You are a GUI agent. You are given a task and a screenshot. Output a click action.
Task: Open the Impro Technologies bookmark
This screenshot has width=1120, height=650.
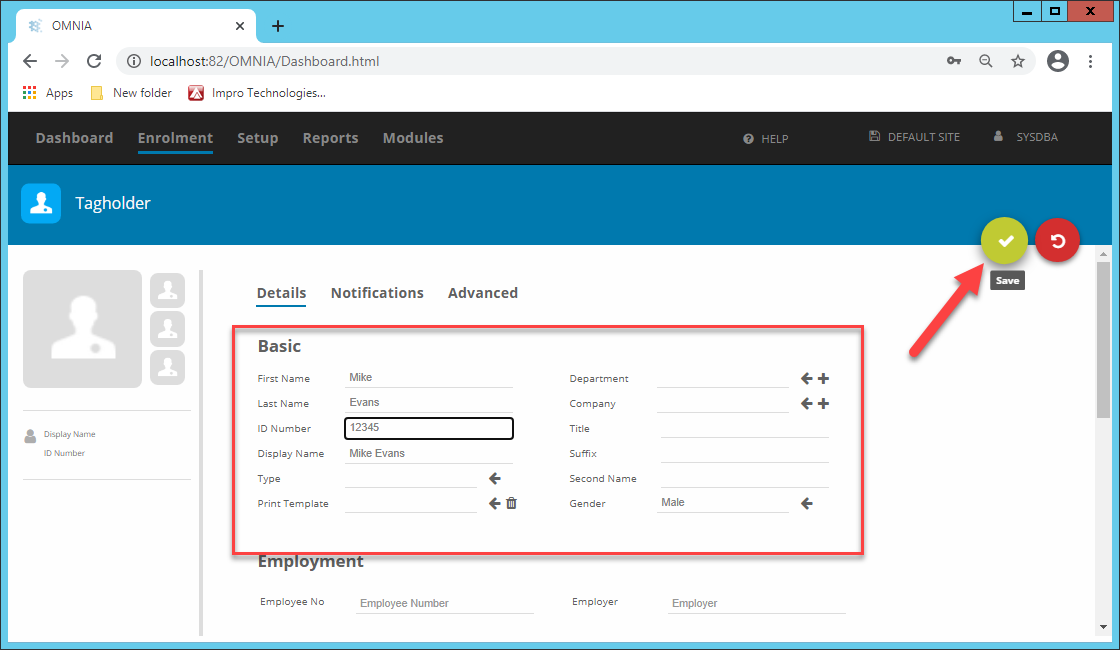[257, 93]
